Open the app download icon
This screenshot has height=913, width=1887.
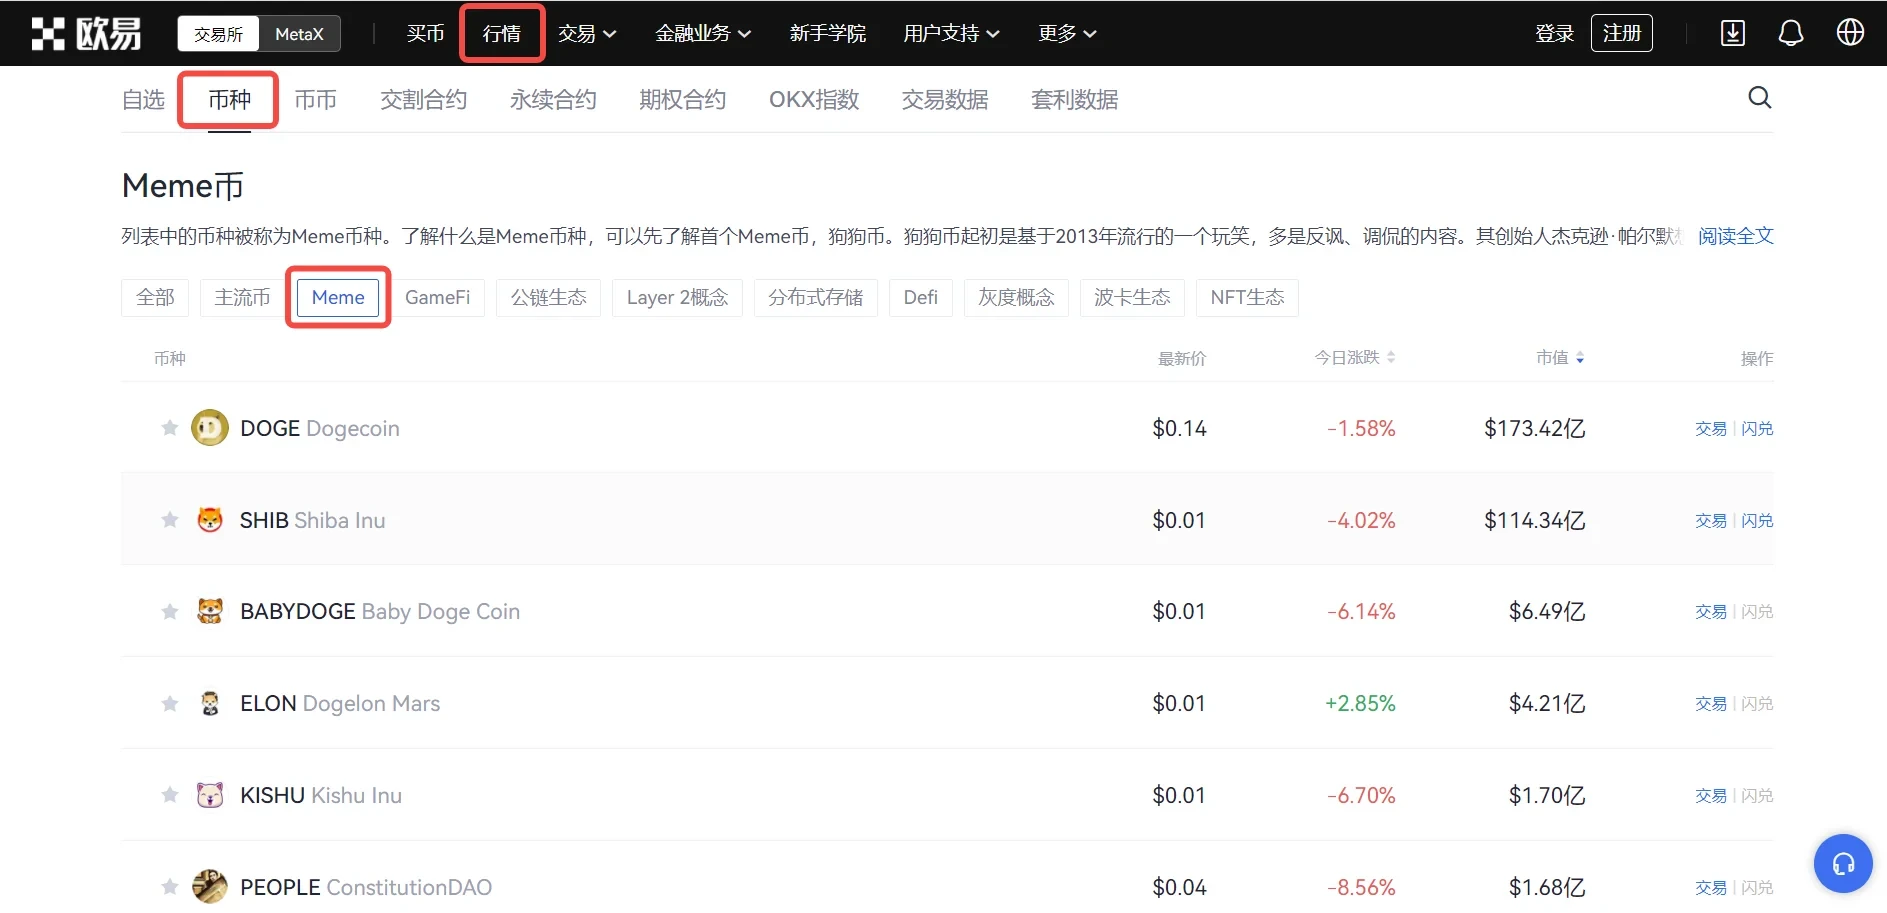[1732, 33]
